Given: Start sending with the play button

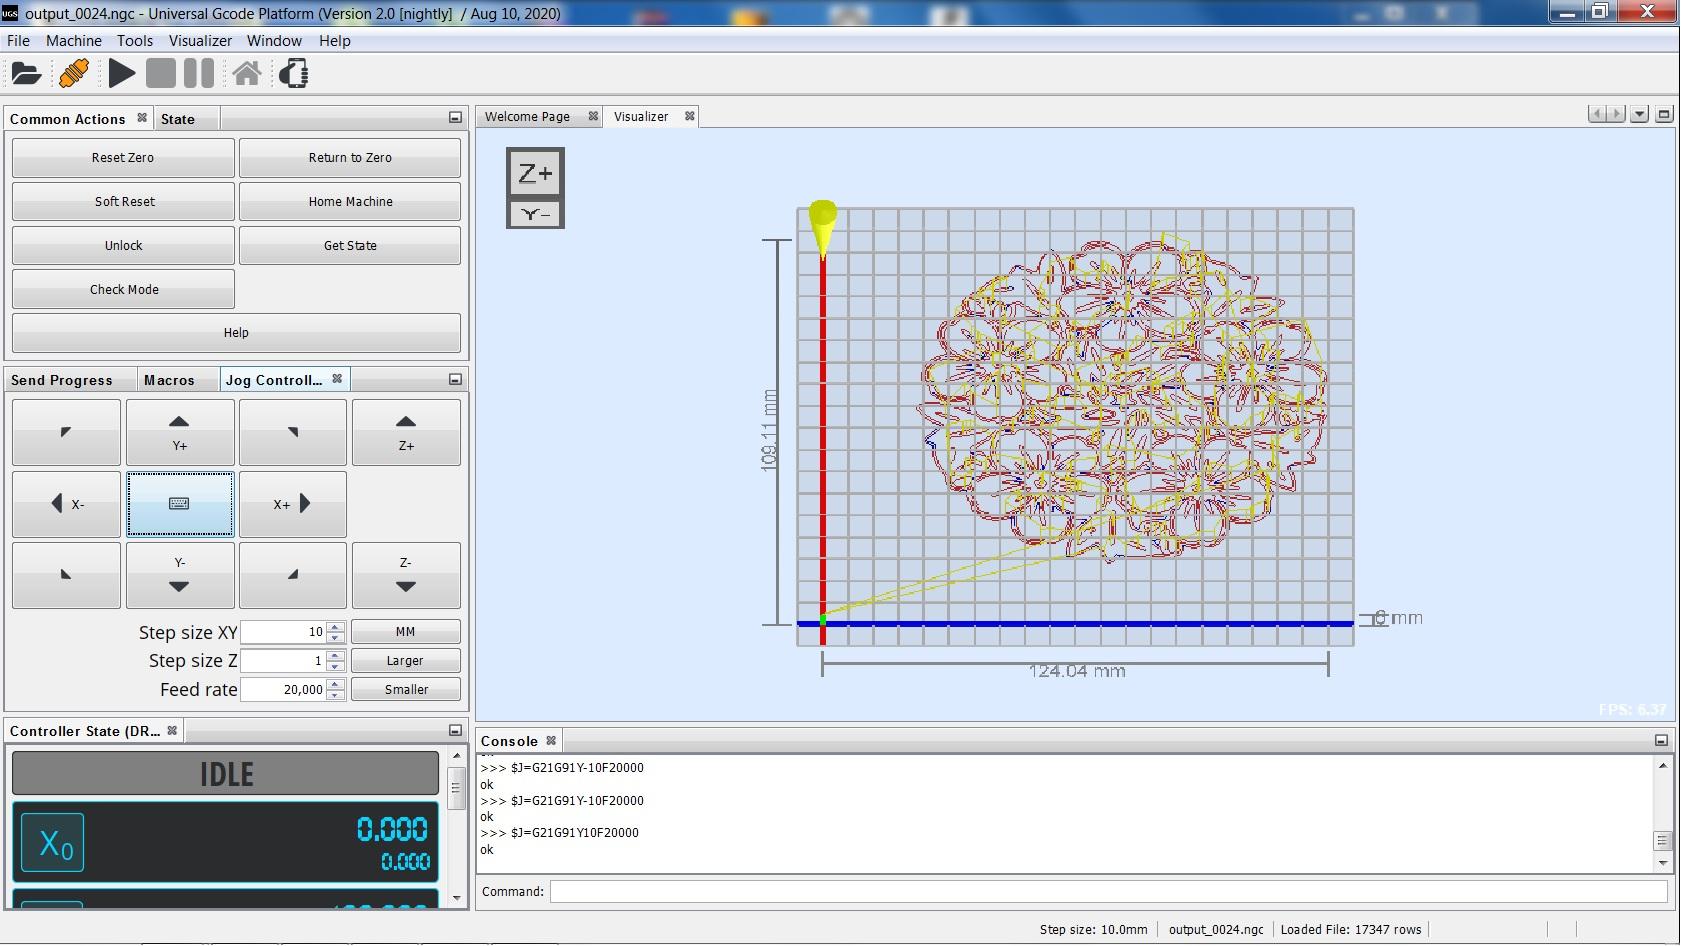Looking at the screenshot, I should (x=122, y=73).
